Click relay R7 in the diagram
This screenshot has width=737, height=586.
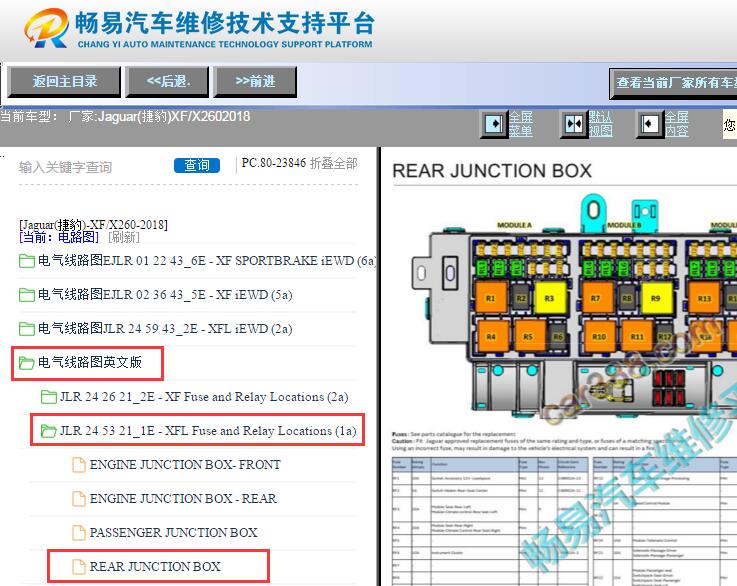tap(597, 298)
